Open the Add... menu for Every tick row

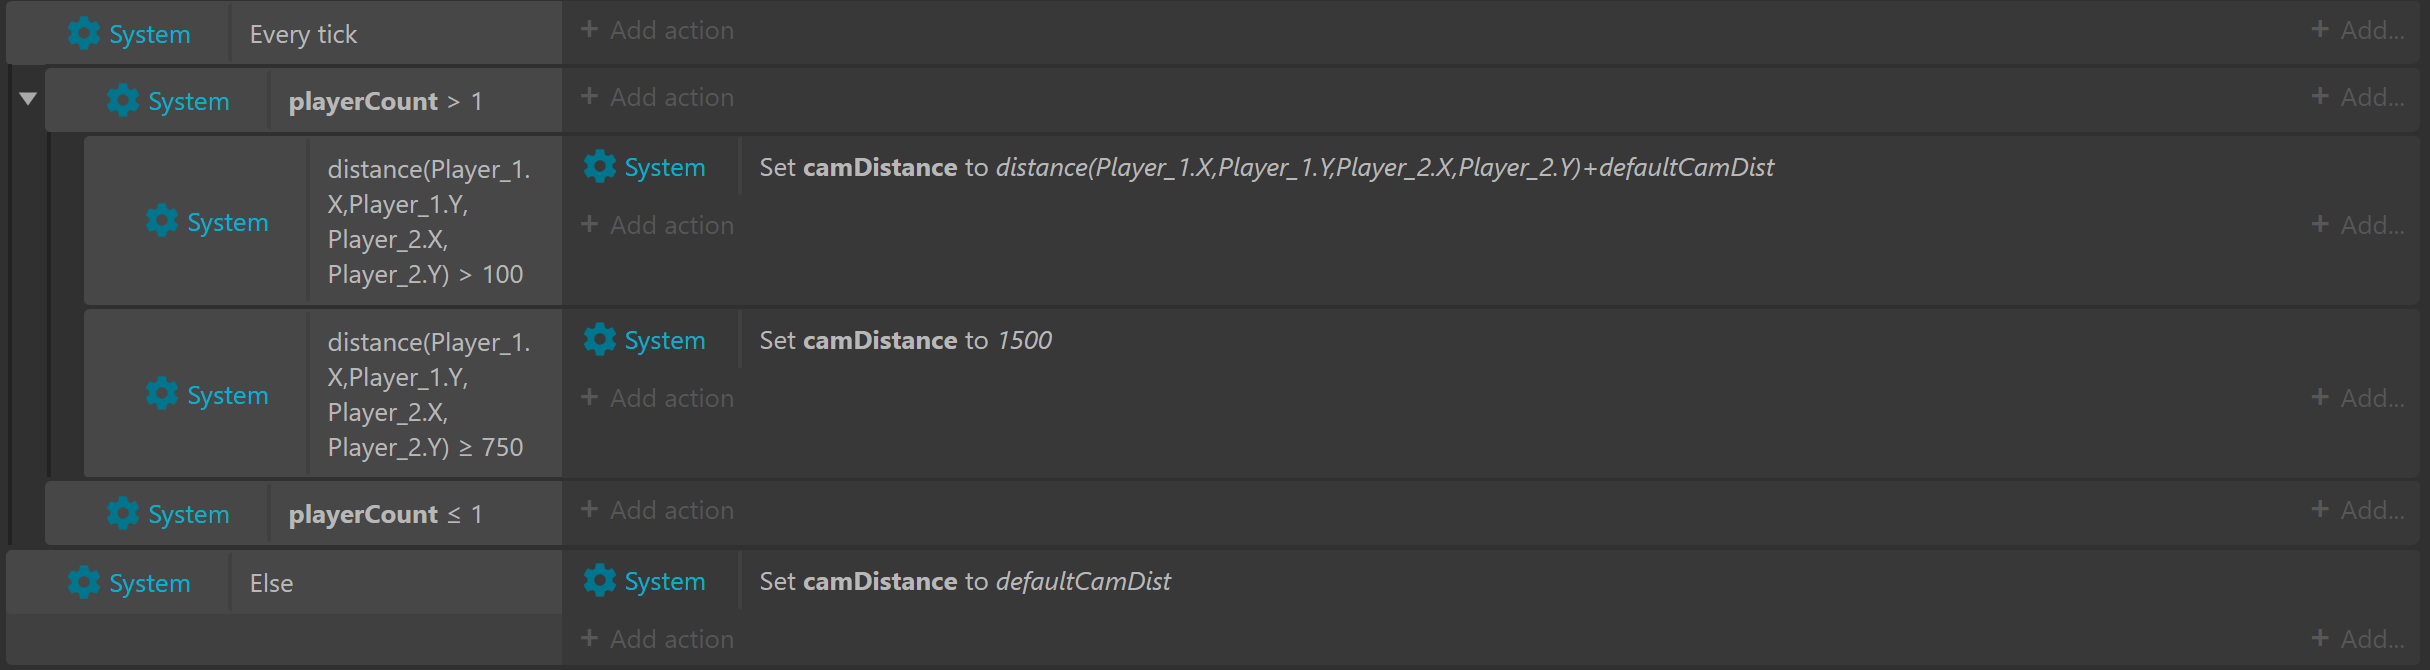coord(2358,30)
